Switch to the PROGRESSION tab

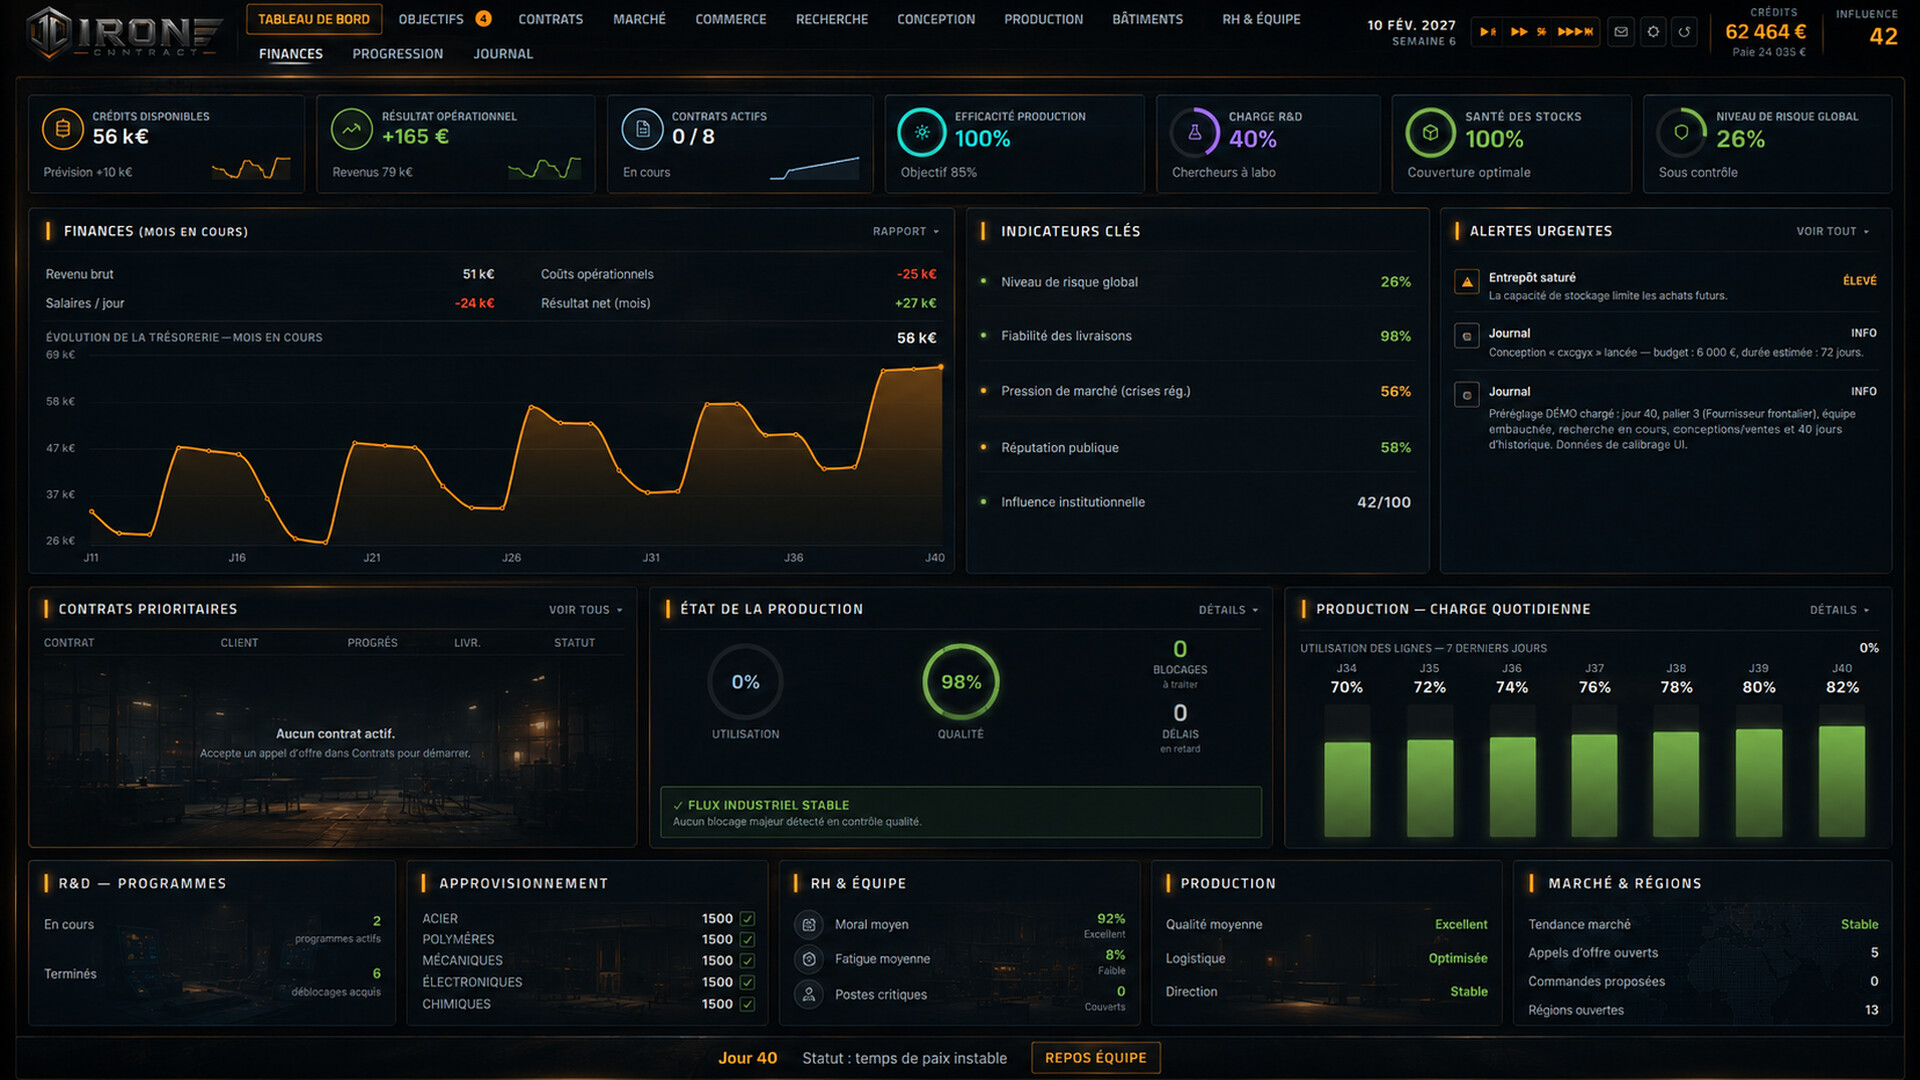tap(397, 54)
